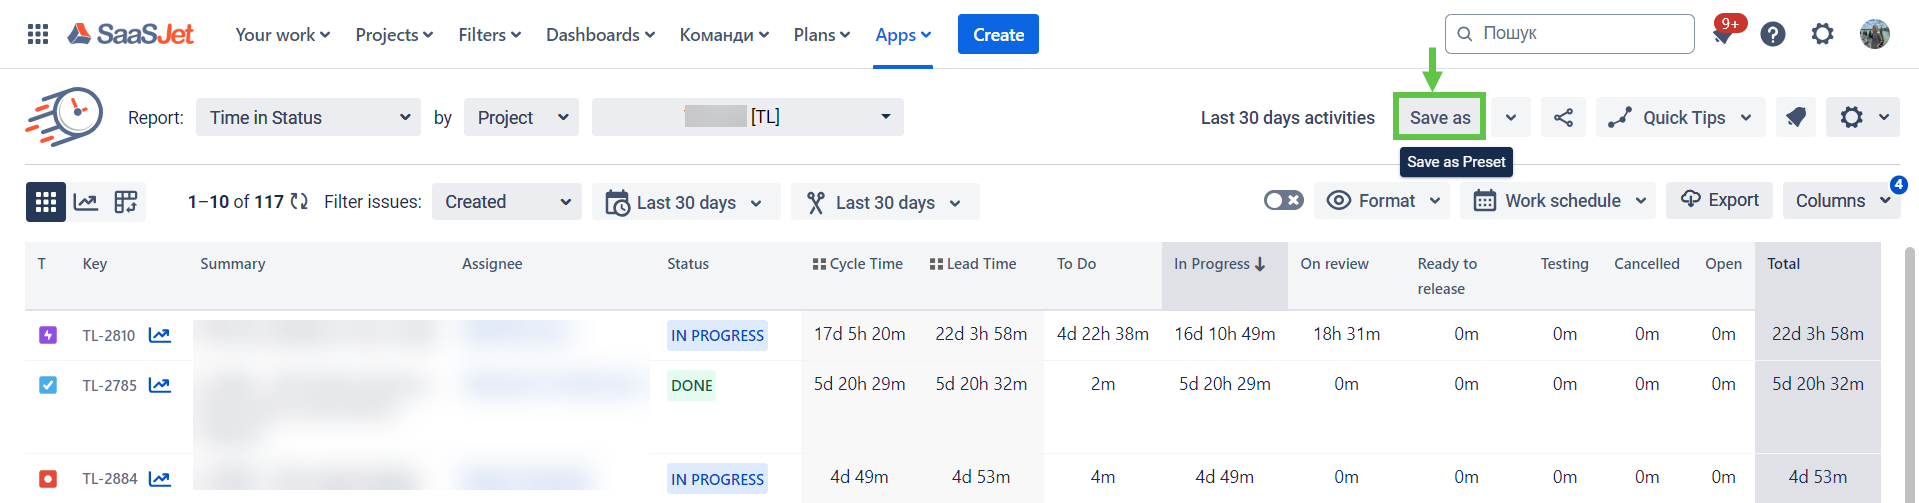Switch to chart view icon

(x=86, y=202)
